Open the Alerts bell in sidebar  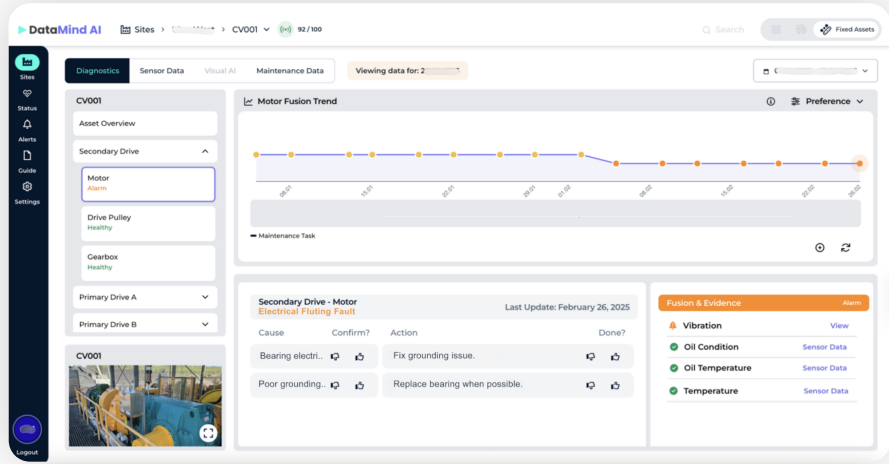pyautogui.click(x=27, y=126)
